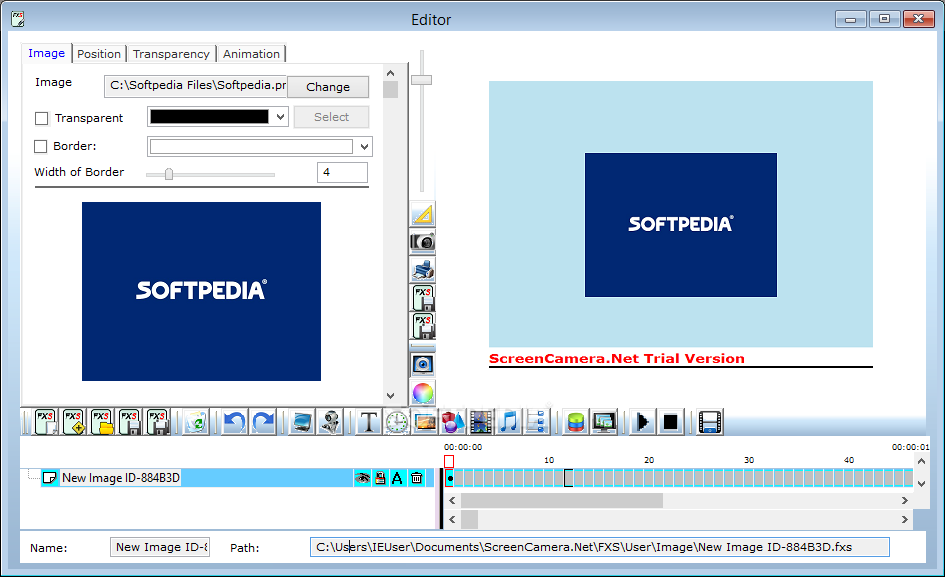Viewport: 945px width, 577px height.
Task: Take snapshot with the camera icon
Action: (423, 242)
